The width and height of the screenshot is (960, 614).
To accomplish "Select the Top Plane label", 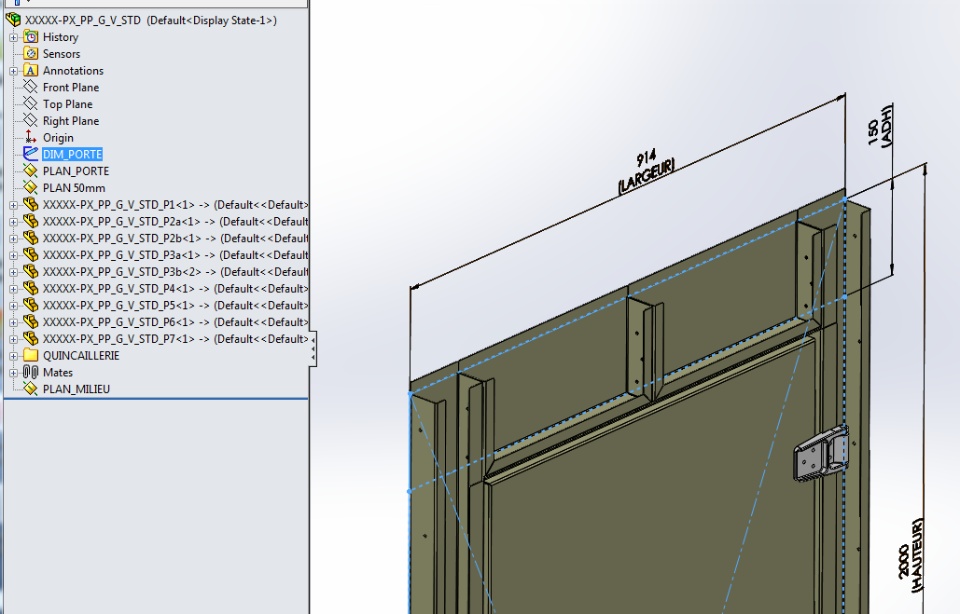I will point(67,104).
